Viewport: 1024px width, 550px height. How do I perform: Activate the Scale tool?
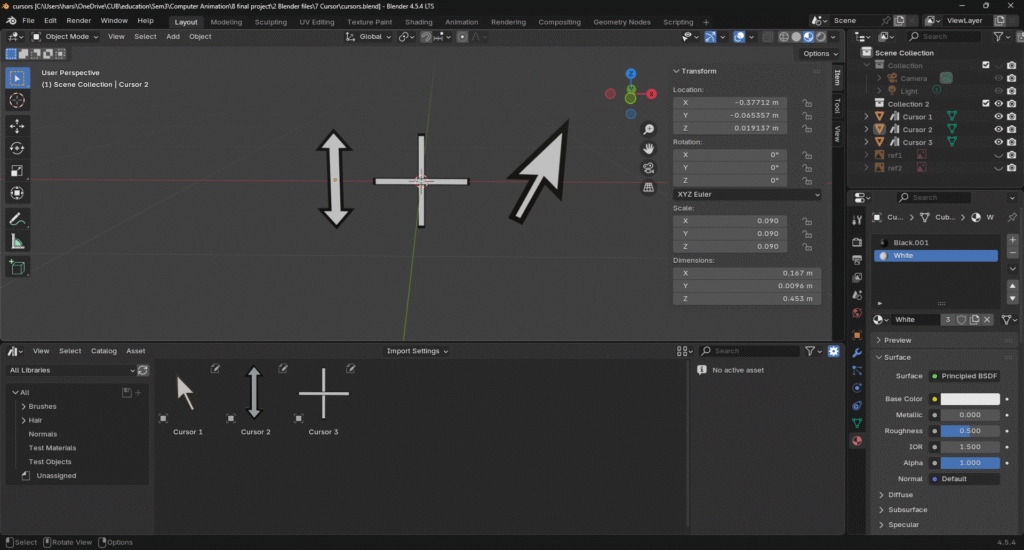[x=17, y=171]
